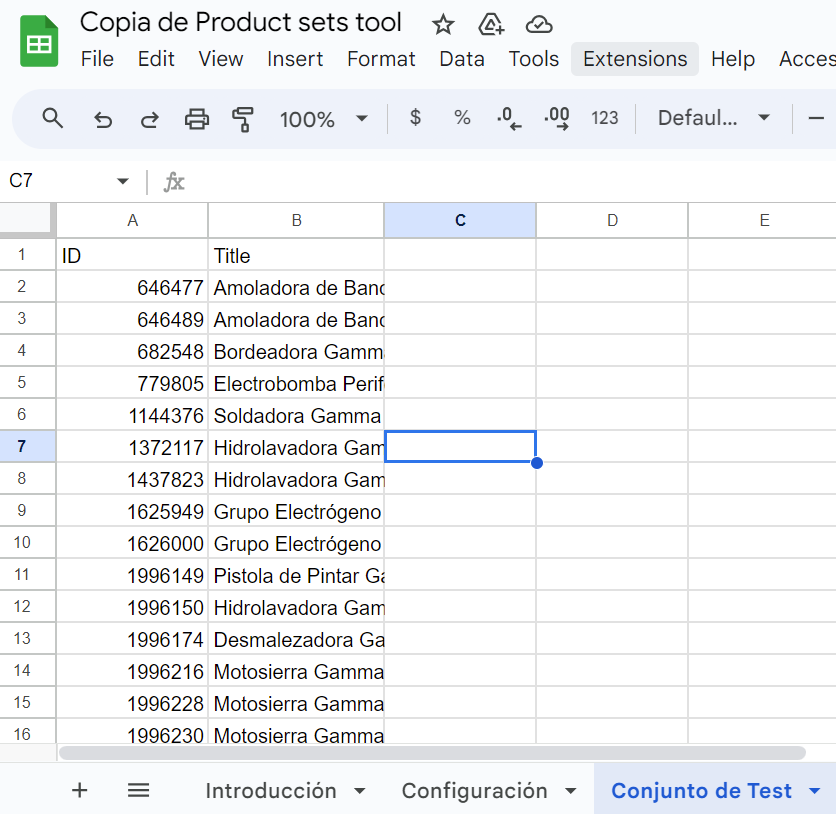Select the cell containing 1625949
The width and height of the screenshot is (836, 814).
[132, 511]
